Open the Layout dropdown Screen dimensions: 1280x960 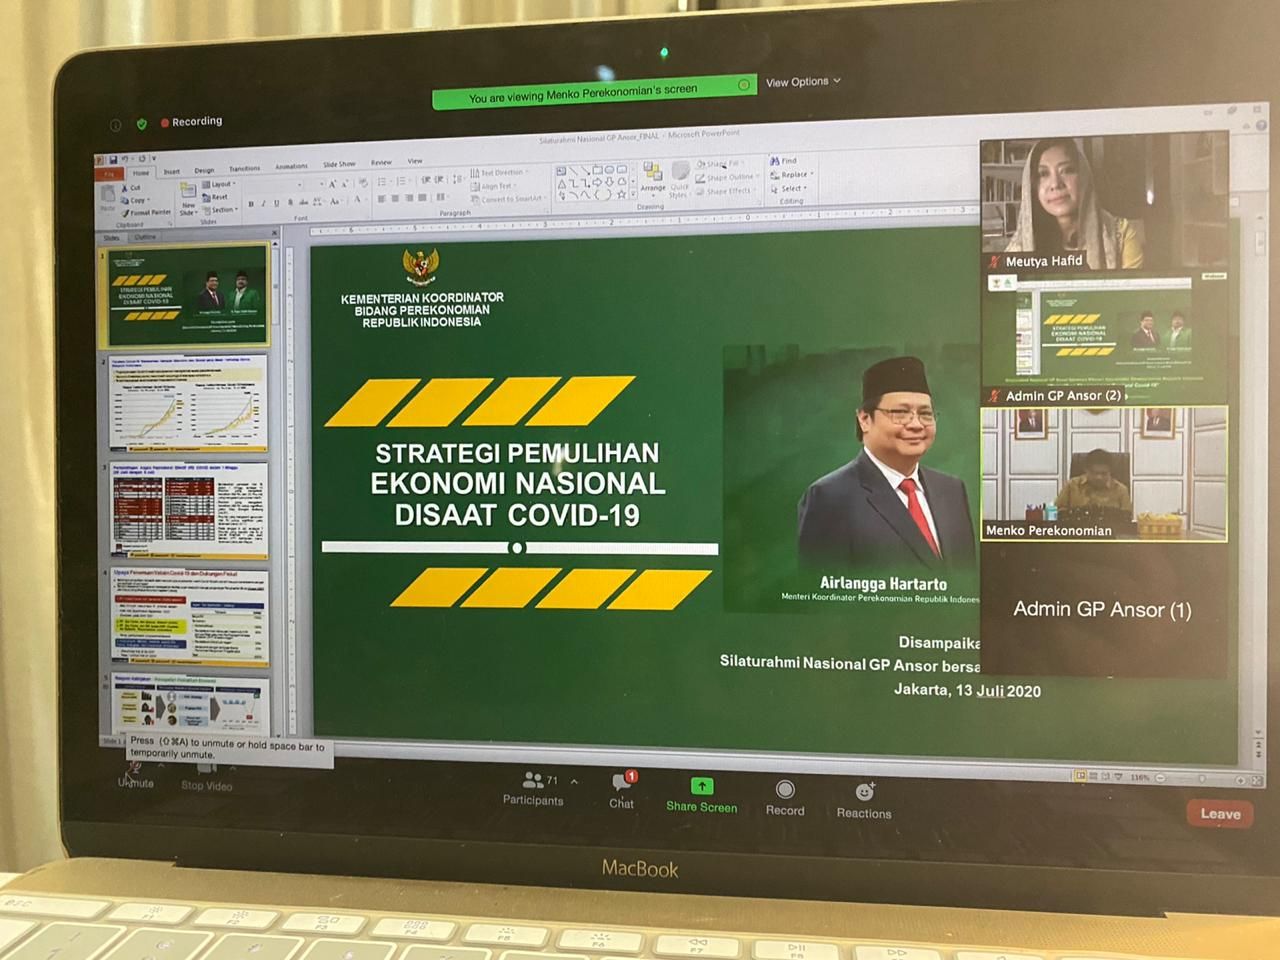coord(219,185)
